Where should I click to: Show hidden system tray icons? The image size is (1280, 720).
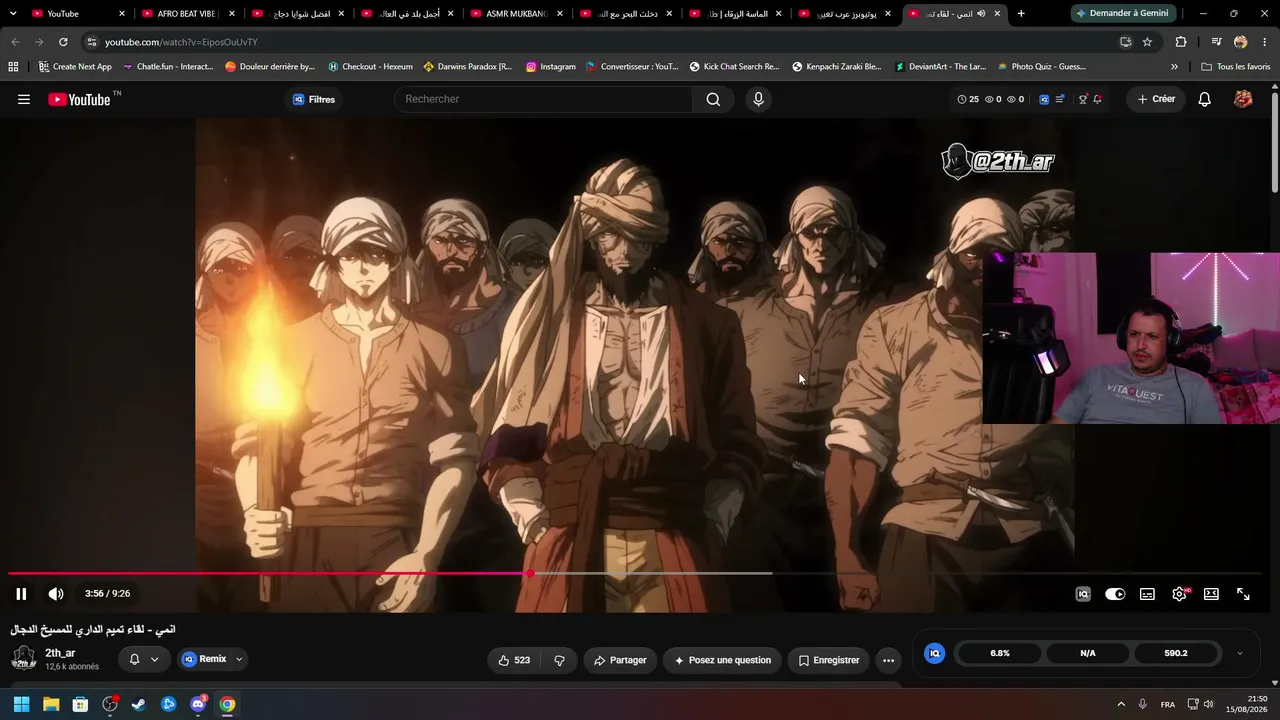coord(1121,704)
